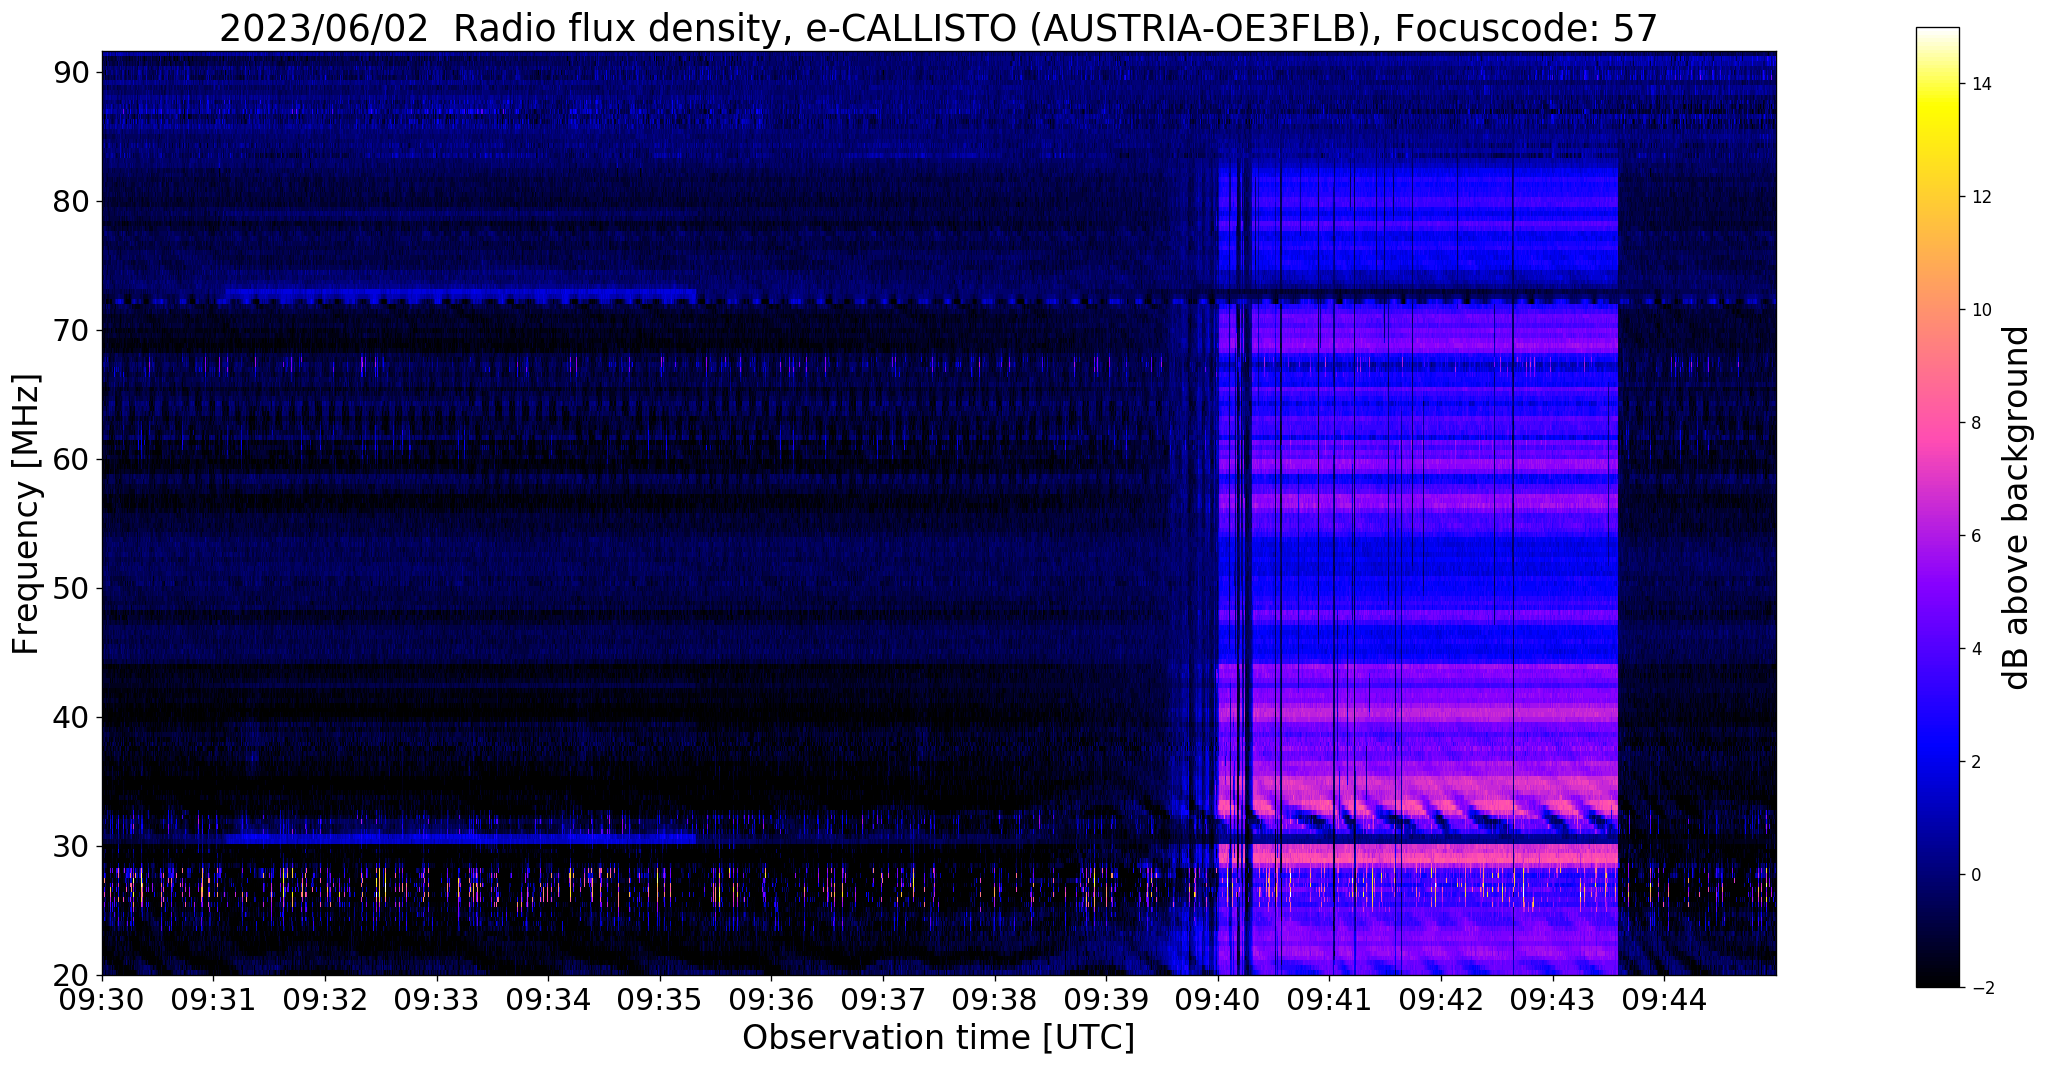Click the blue horizontal line near 31 MHz

(460, 838)
